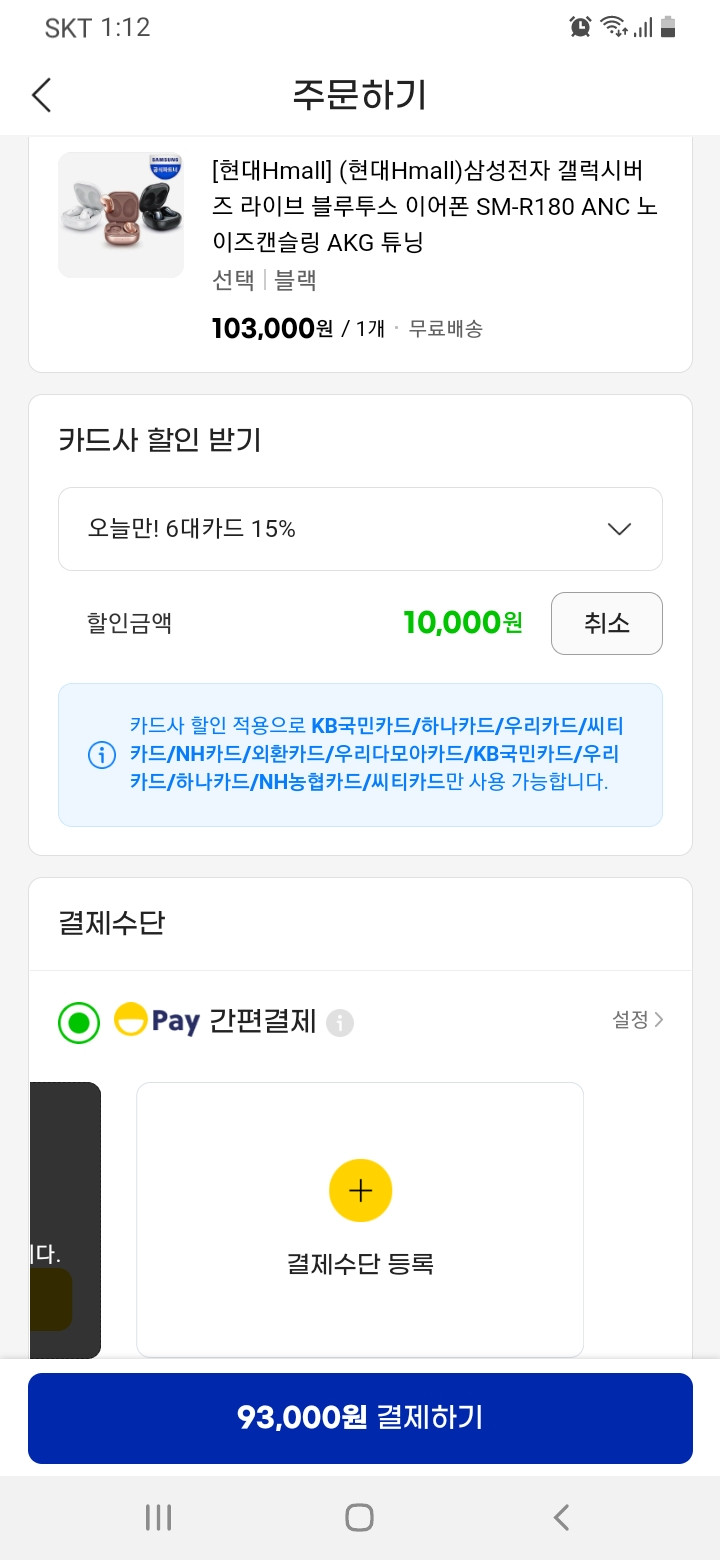The image size is (720, 1560).
Task: Tap the info icon next to 간편결제
Action: click(x=340, y=1023)
